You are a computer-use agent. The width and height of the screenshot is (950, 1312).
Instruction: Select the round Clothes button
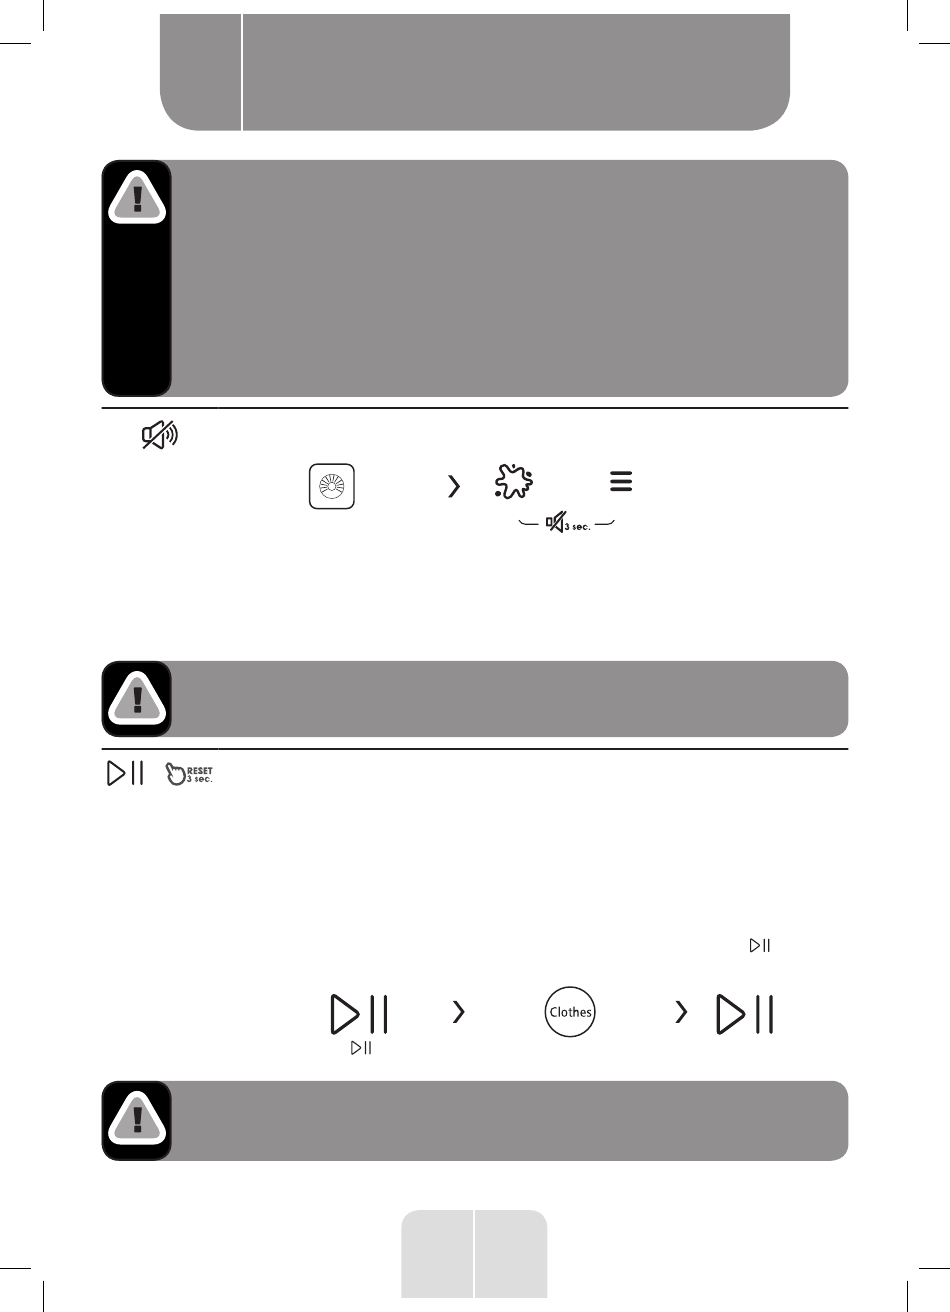point(571,1012)
